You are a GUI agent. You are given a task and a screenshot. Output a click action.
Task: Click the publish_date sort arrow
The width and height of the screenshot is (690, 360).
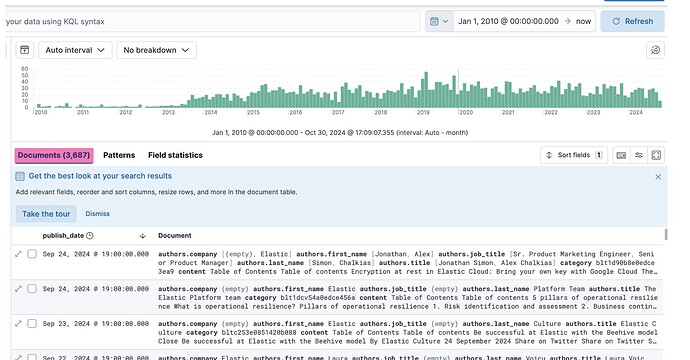[143, 236]
